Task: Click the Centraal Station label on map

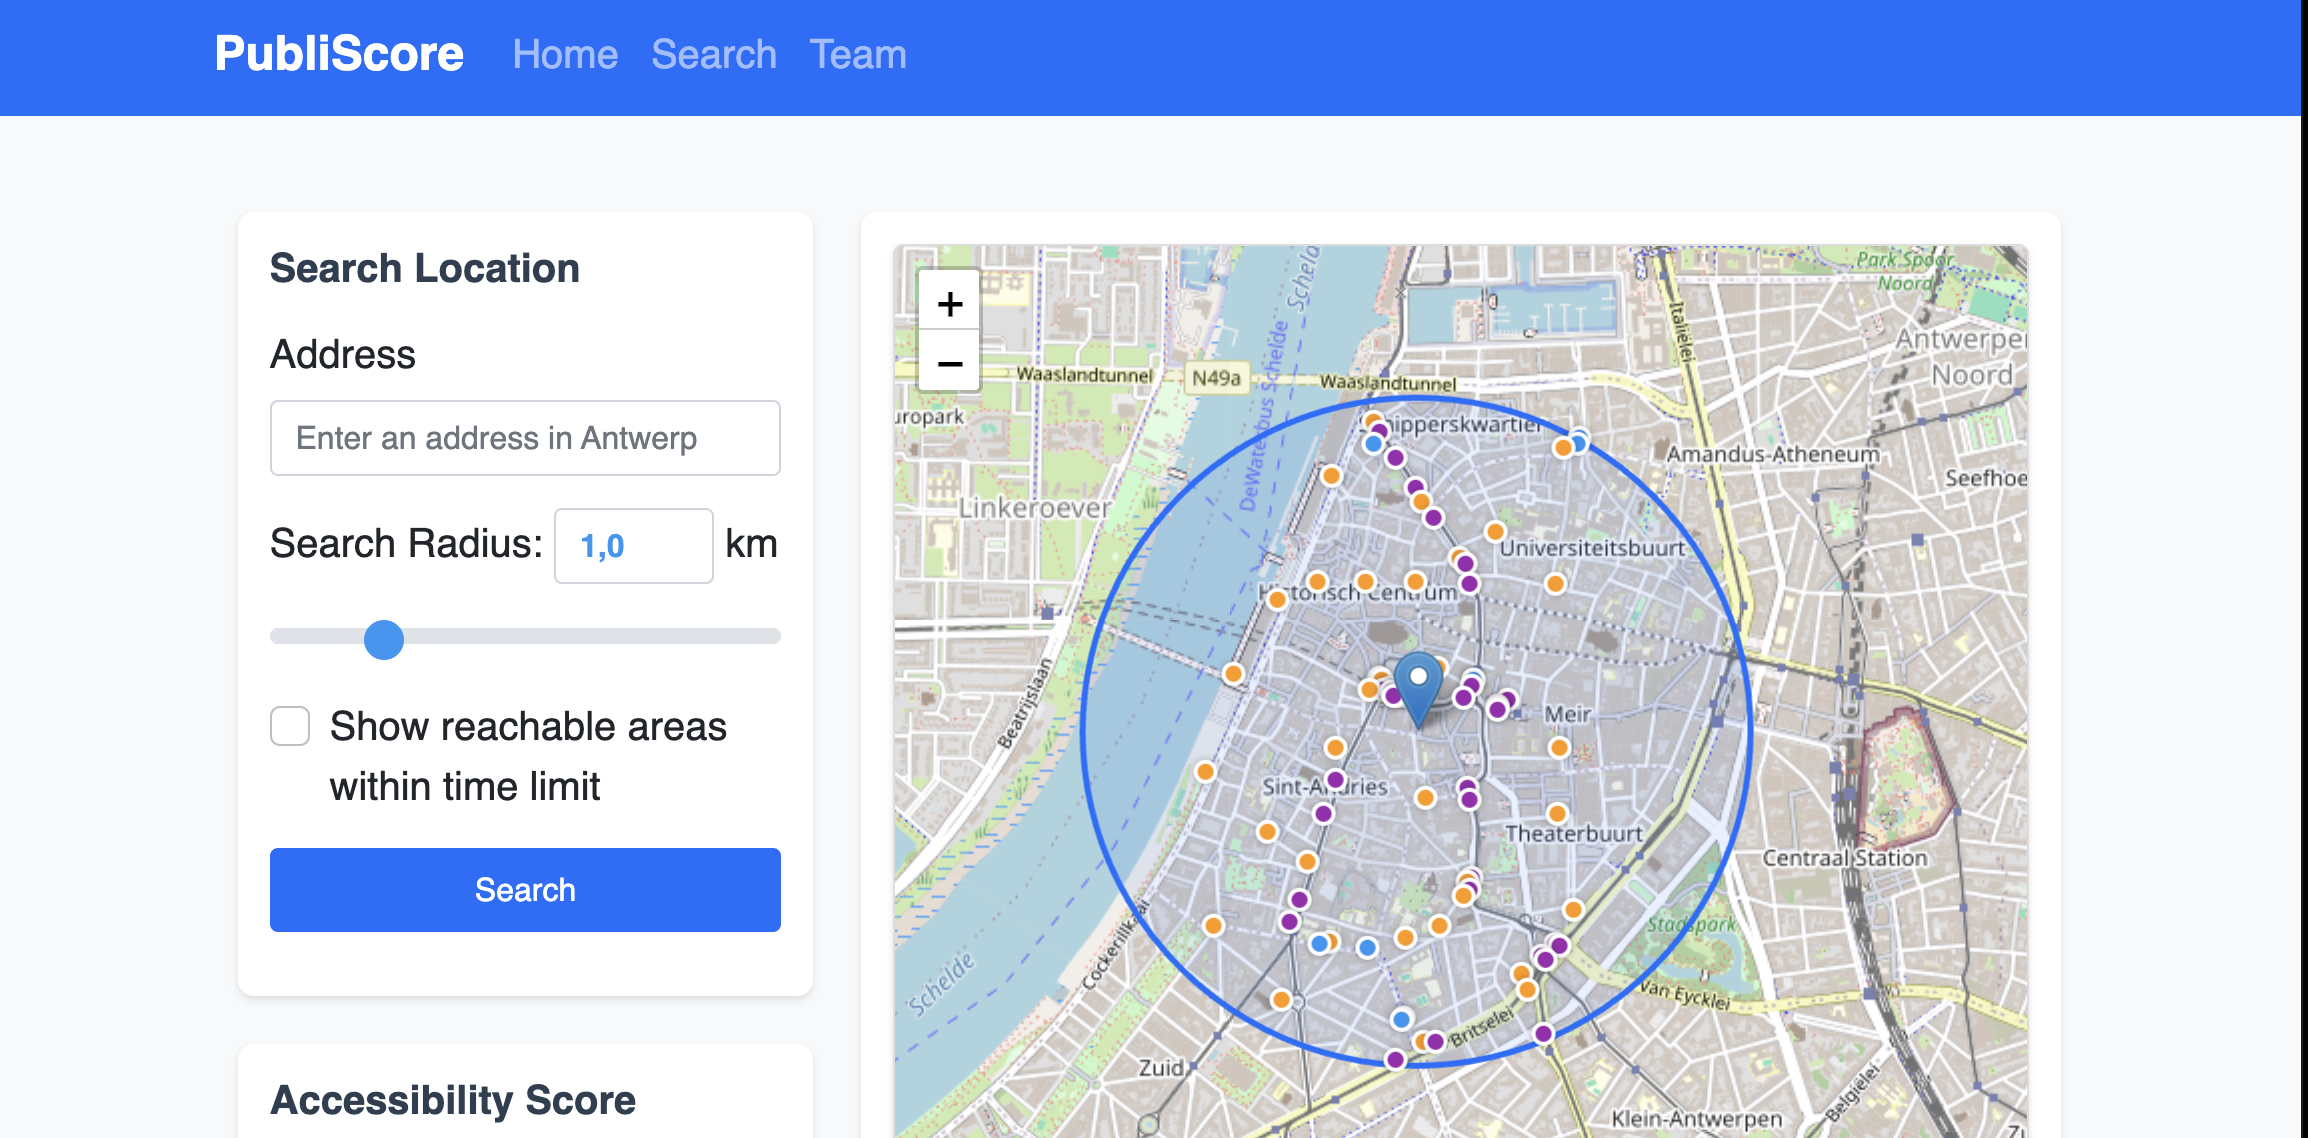Action: click(1844, 858)
